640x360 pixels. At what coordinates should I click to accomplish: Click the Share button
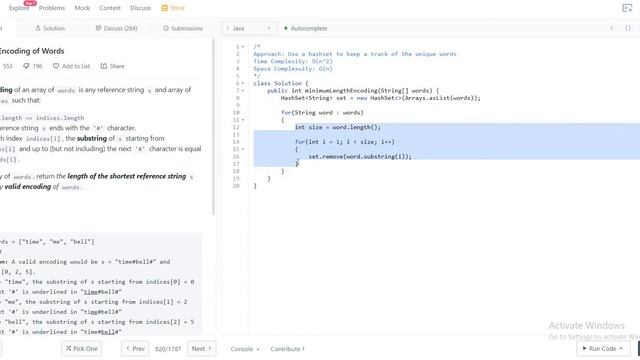point(113,66)
